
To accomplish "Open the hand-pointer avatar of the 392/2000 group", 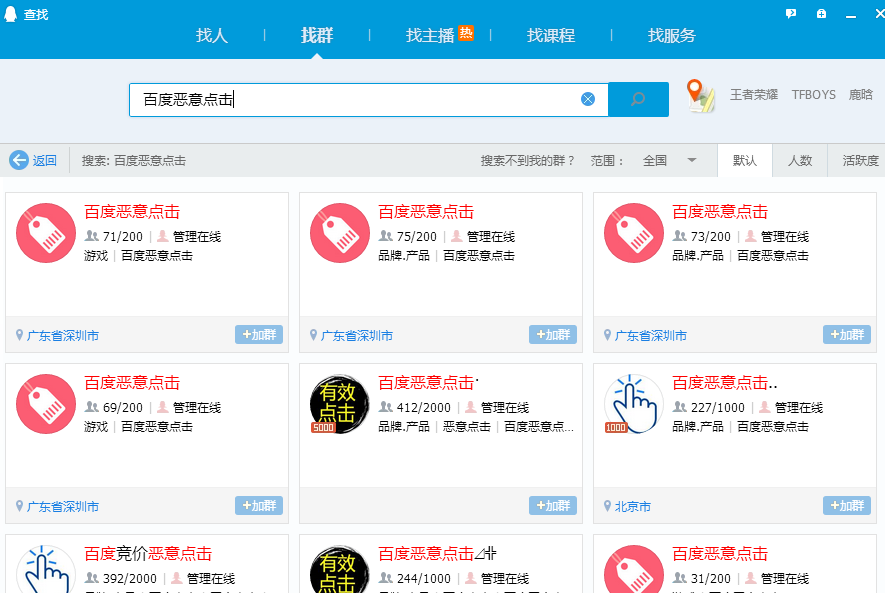I will point(46,569).
